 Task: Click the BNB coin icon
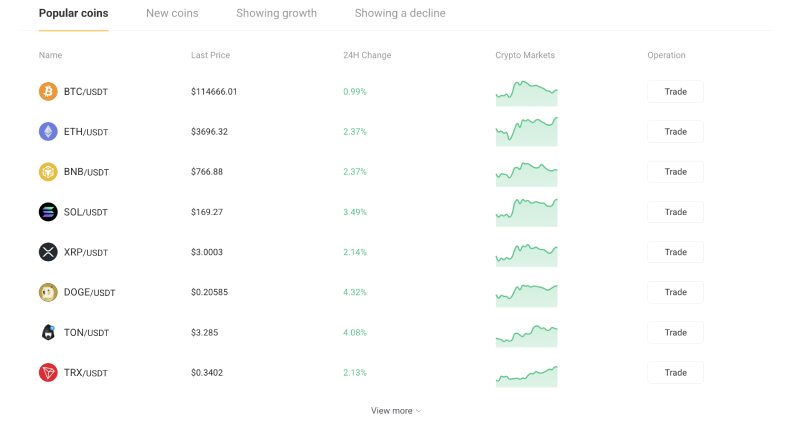(48, 172)
